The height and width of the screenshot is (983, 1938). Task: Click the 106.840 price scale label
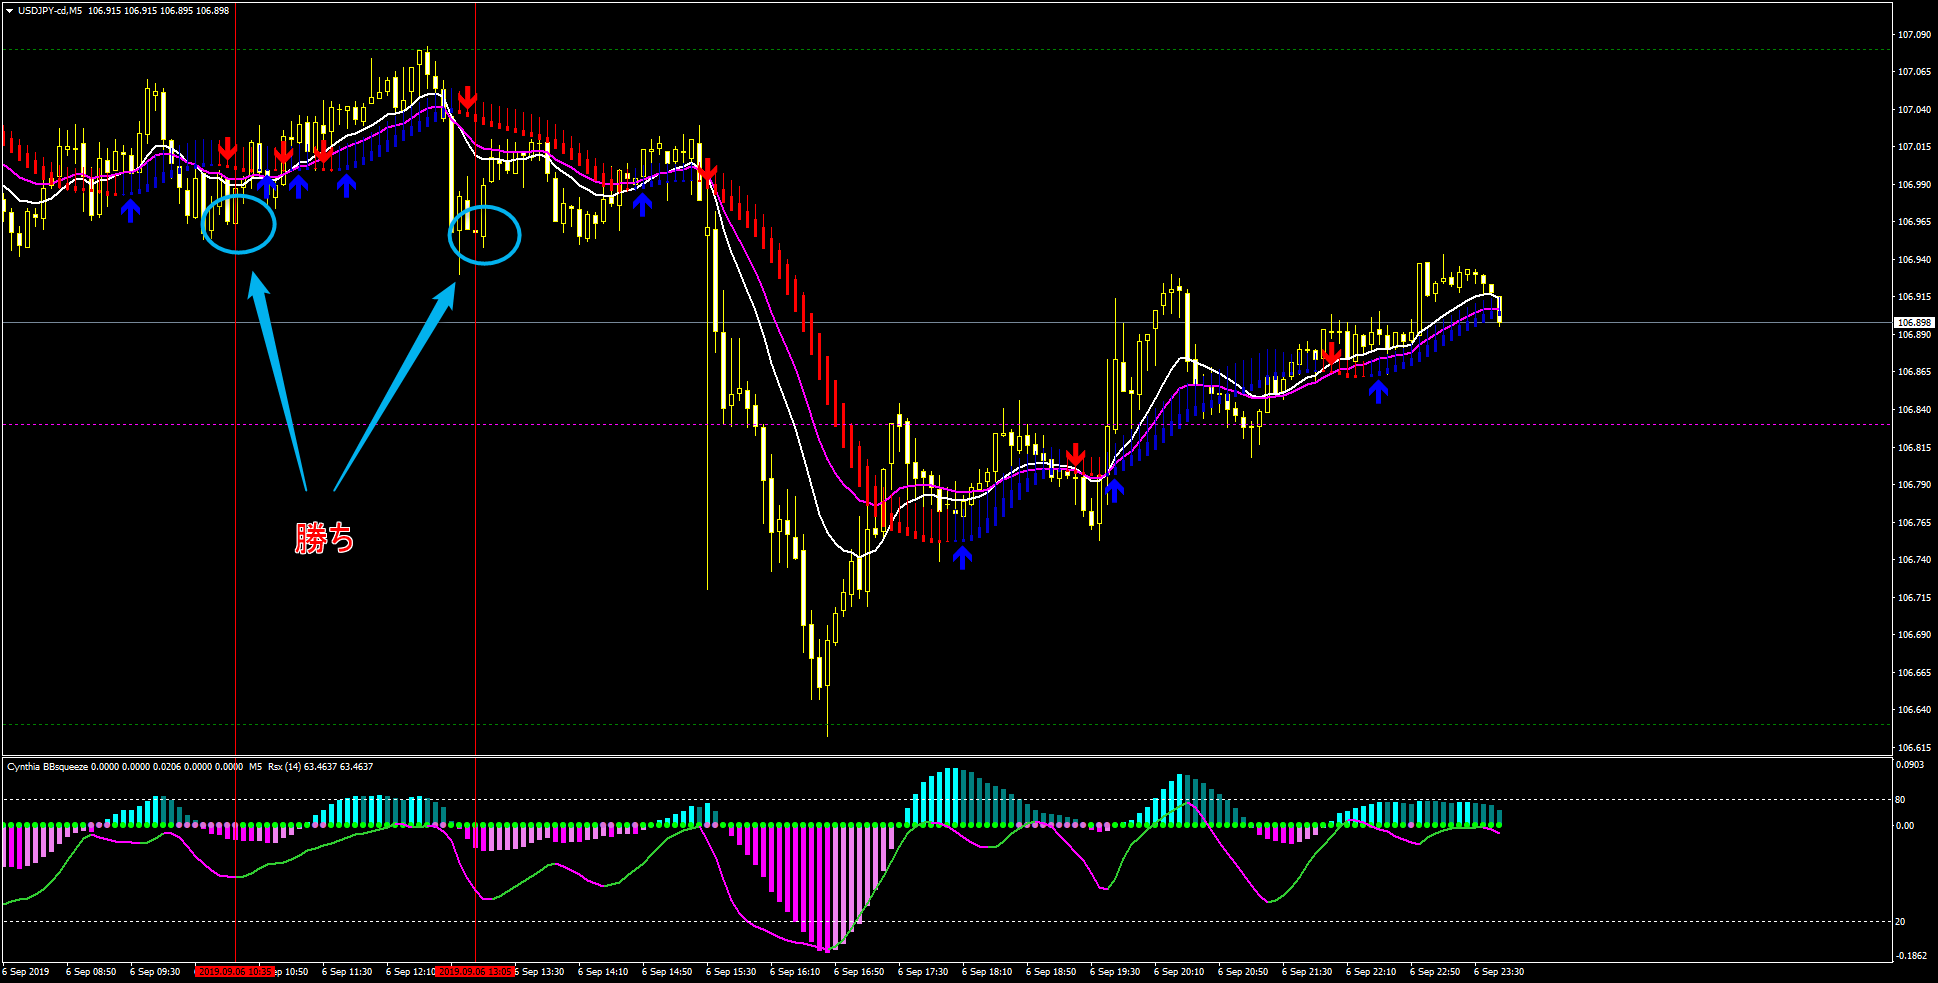[x=1914, y=410]
